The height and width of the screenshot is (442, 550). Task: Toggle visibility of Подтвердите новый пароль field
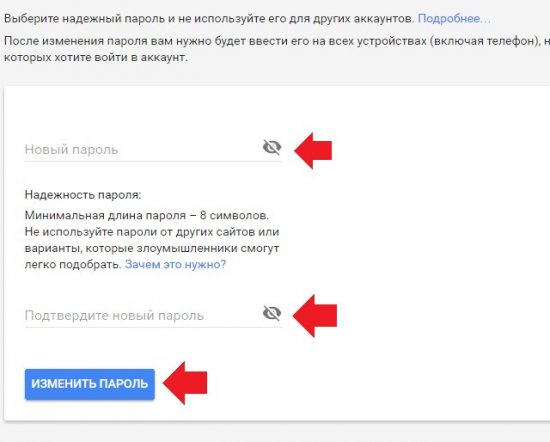click(x=272, y=313)
